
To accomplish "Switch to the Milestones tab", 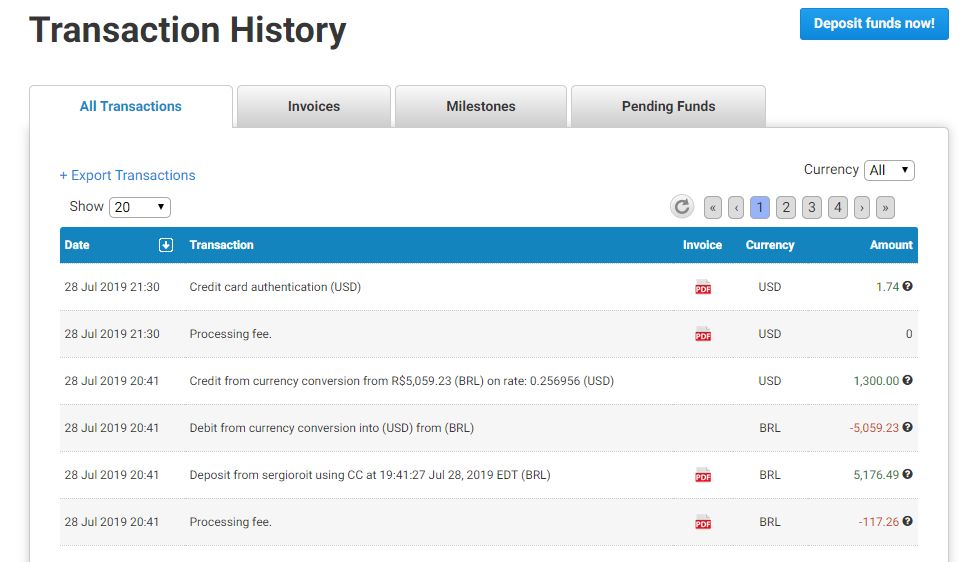I will 481,106.
